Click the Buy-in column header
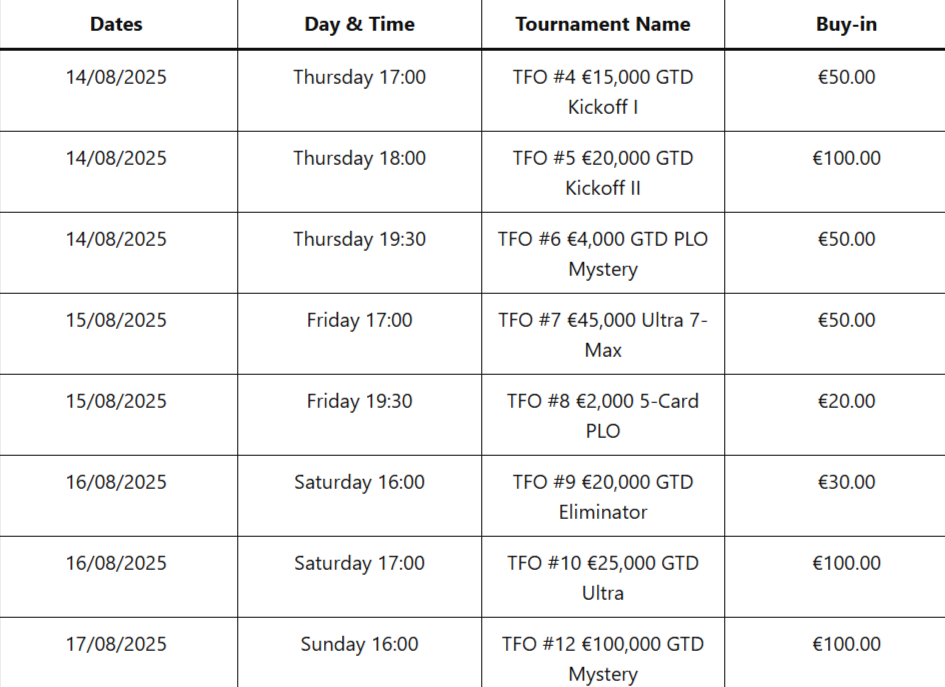This screenshot has width=945, height=687. pos(846,24)
